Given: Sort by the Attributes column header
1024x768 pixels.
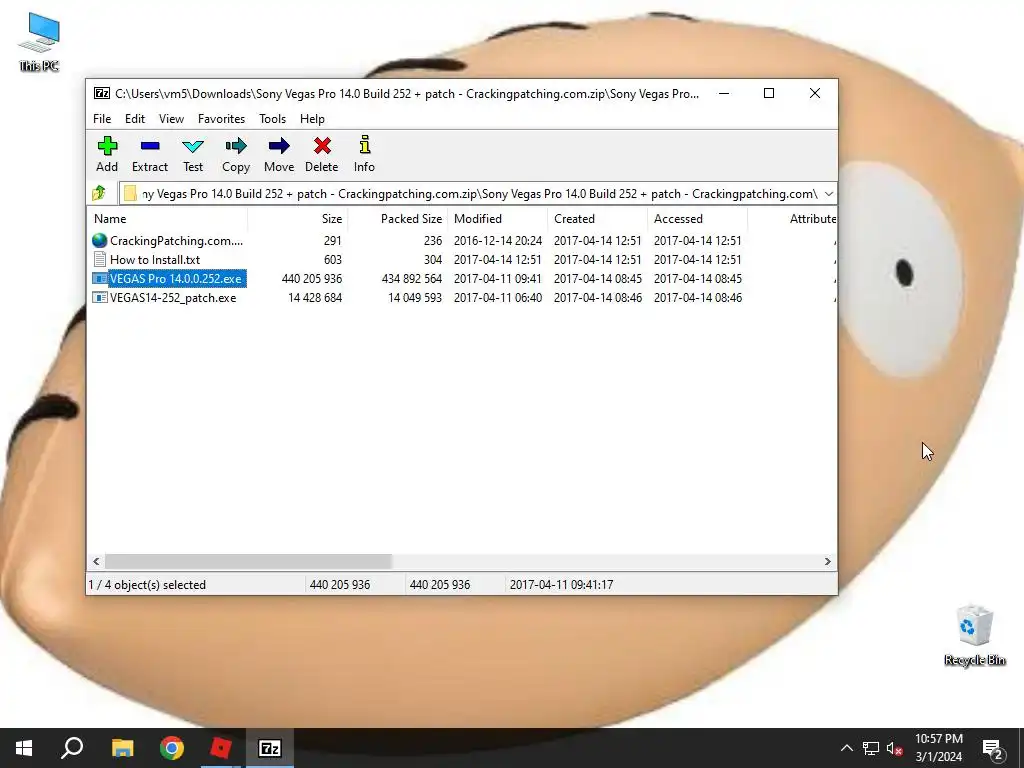Looking at the screenshot, I should (792, 219).
